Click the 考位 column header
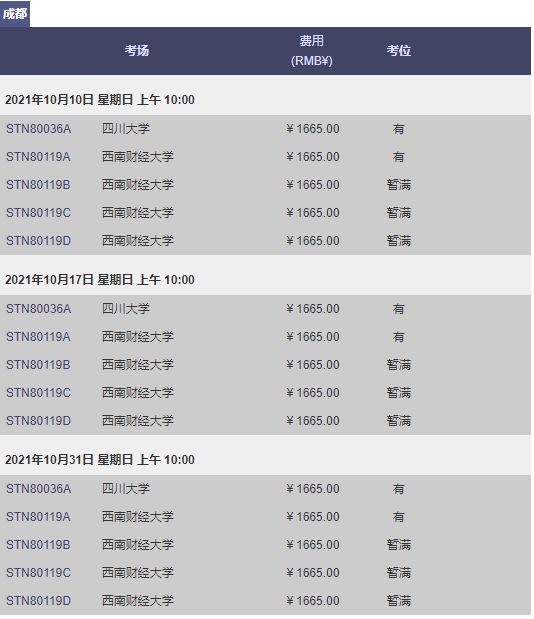 [x=399, y=51]
